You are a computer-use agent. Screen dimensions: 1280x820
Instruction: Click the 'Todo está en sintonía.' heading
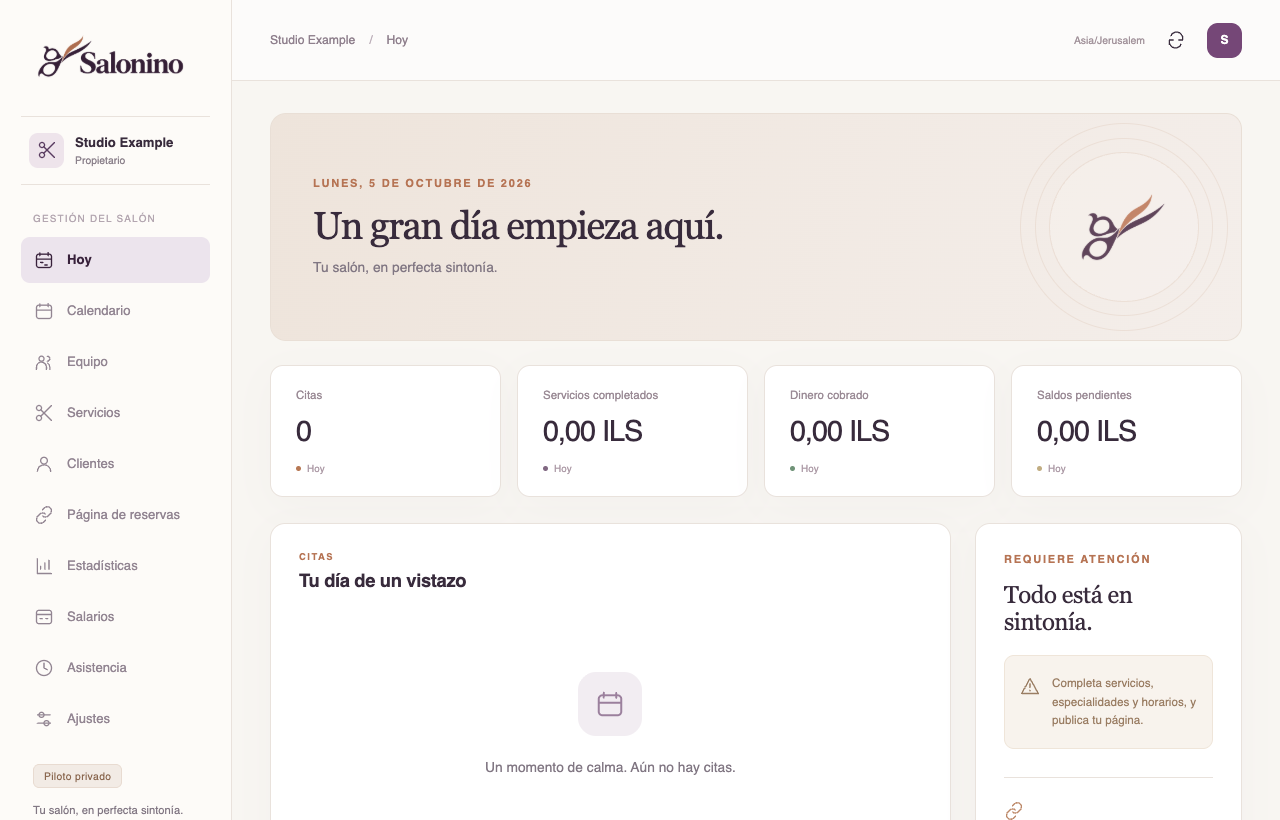click(x=1068, y=608)
